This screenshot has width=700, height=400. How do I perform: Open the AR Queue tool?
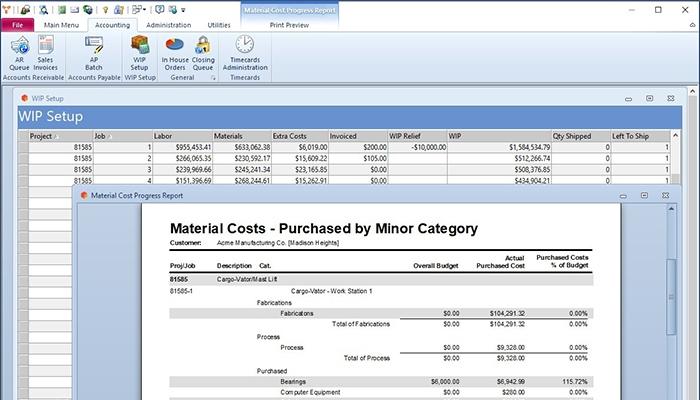(x=19, y=54)
